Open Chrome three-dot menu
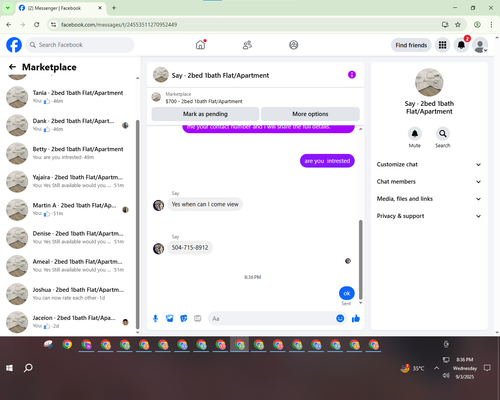Viewport: 500px width, 400px height. (x=491, y=24)
